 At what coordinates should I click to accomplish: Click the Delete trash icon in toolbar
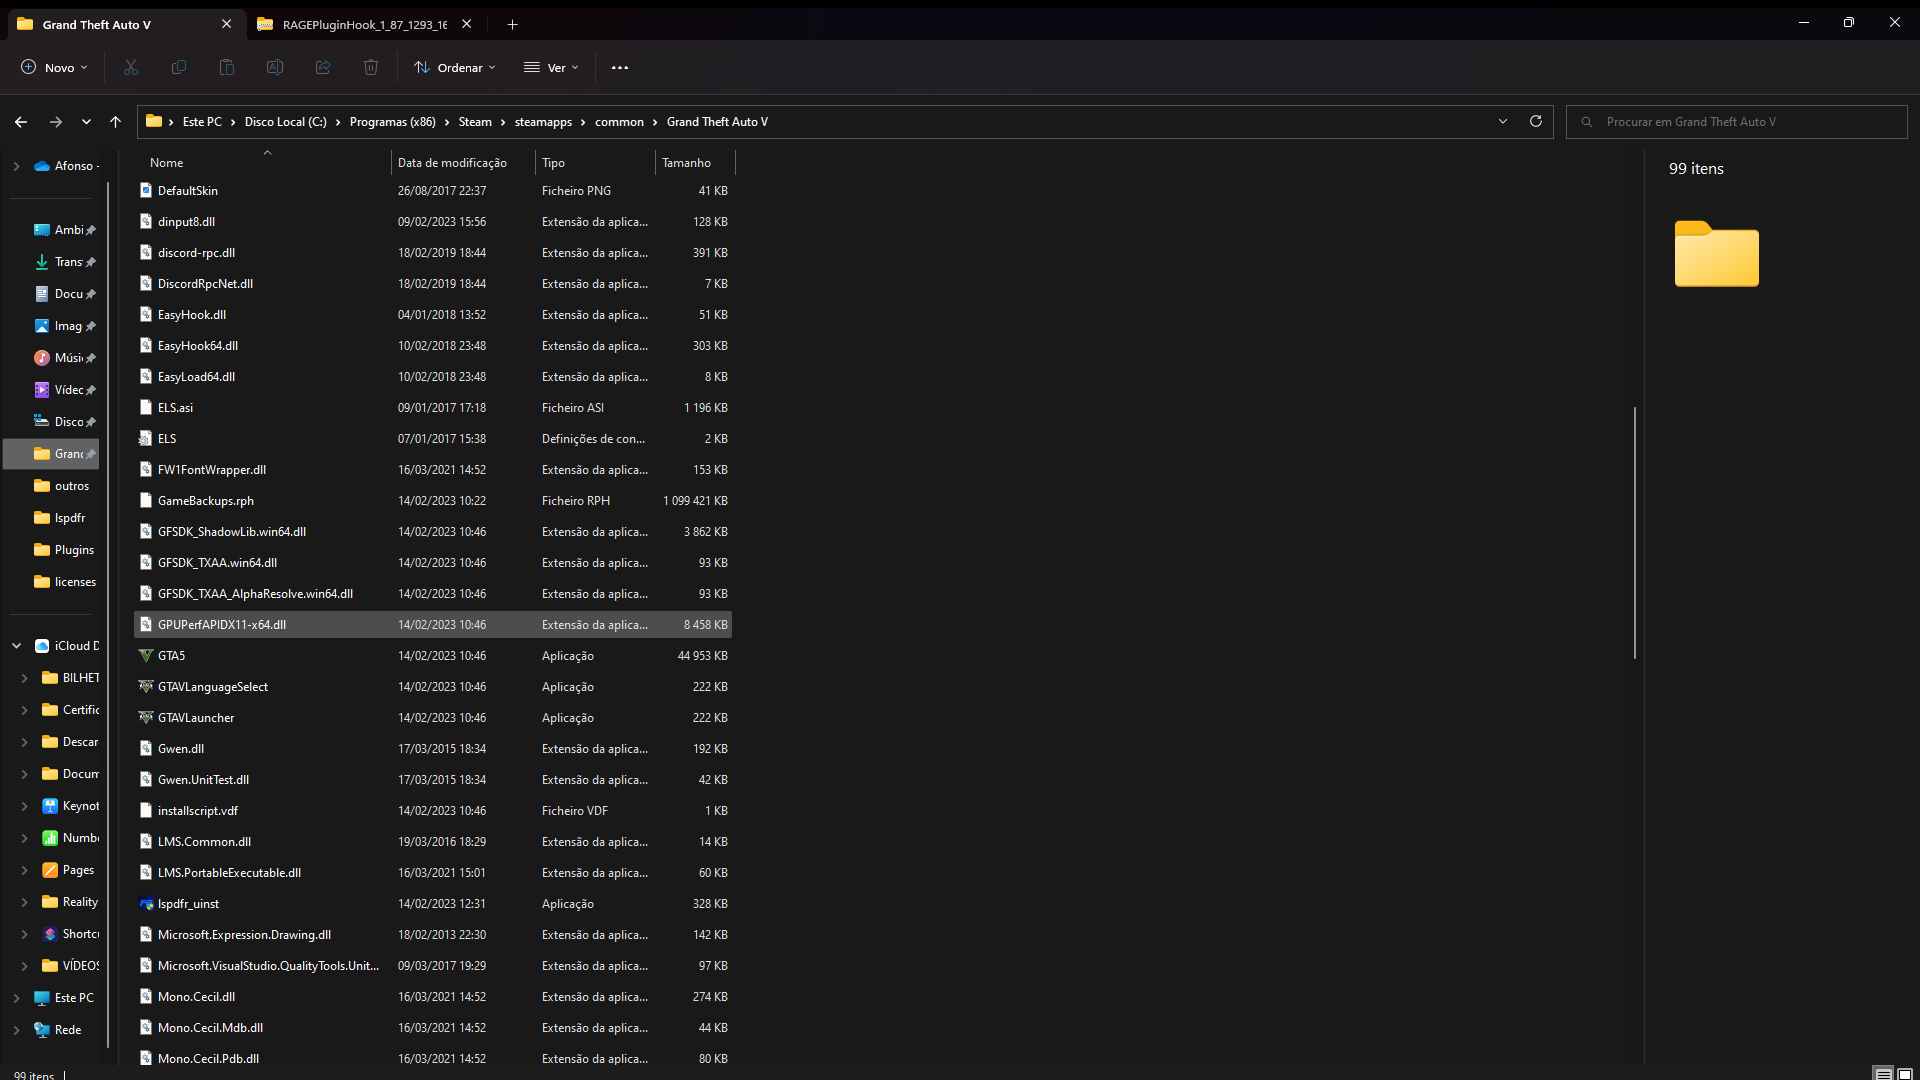coord(371,67)
